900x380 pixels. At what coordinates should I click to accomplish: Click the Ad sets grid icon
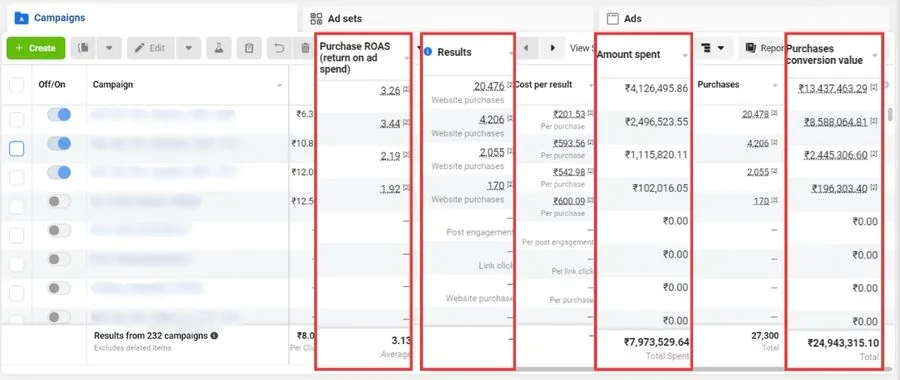(x=316, y=18)
